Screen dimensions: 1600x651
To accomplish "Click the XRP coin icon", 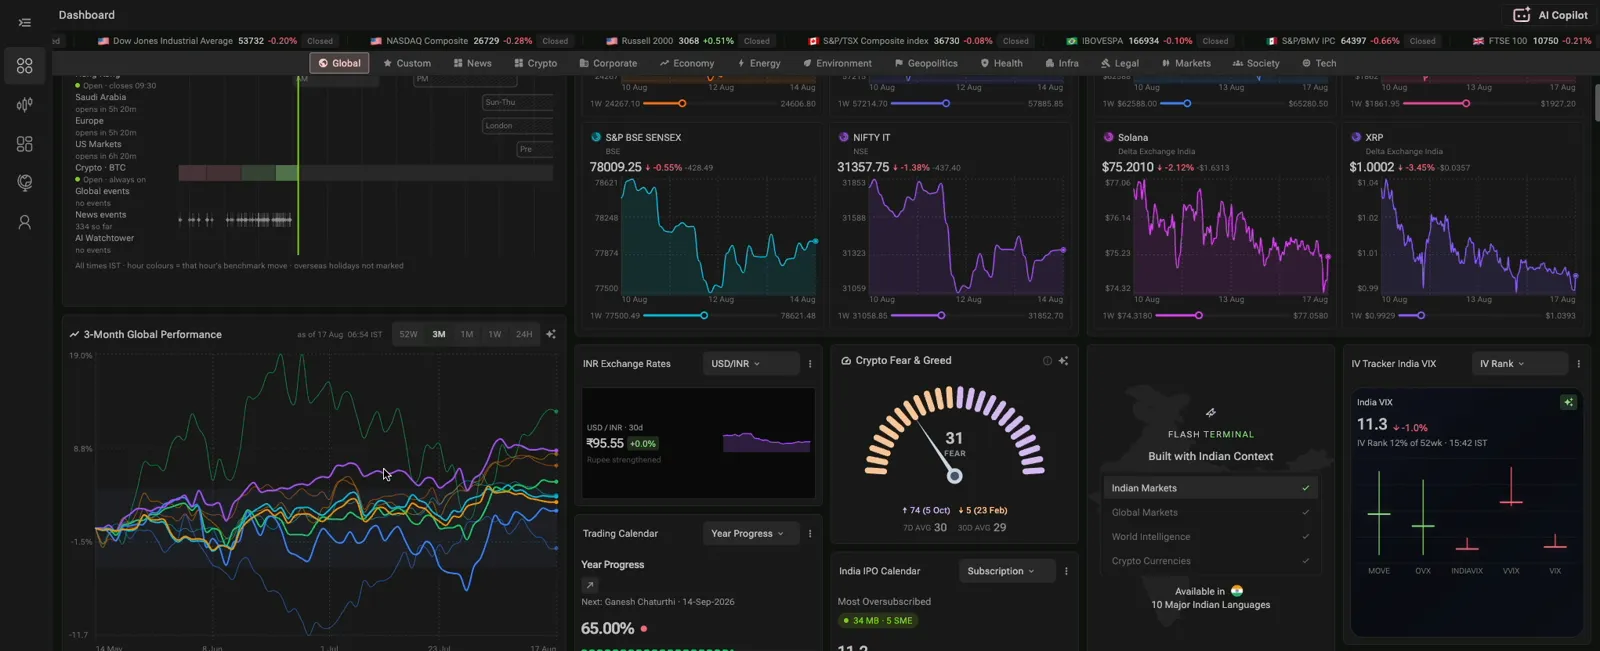I will [x=1356, y=137].
